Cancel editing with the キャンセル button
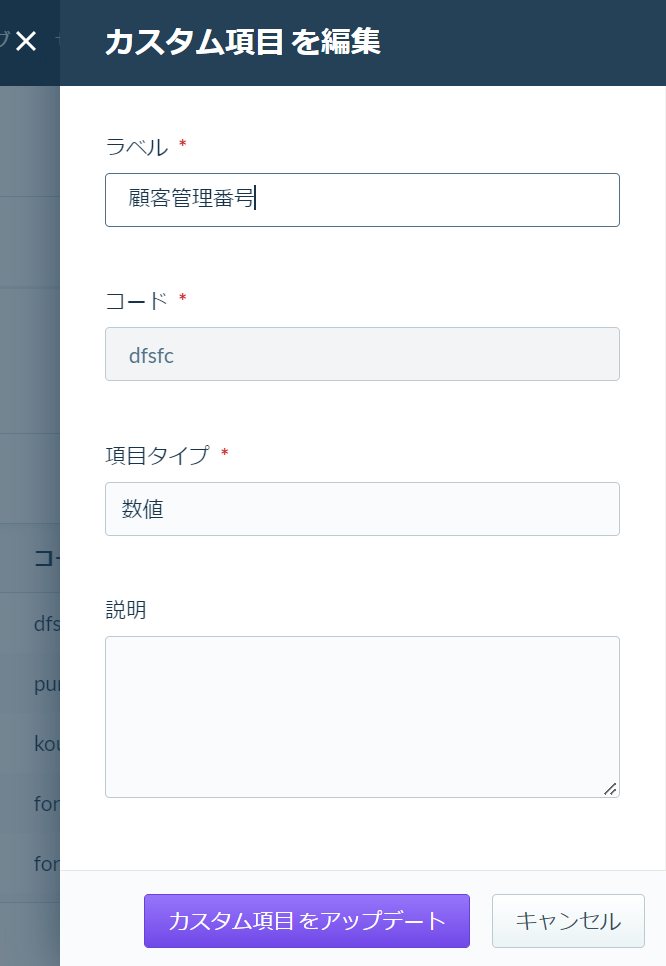This screenshot has height=966, width=666. pos(568,921)
